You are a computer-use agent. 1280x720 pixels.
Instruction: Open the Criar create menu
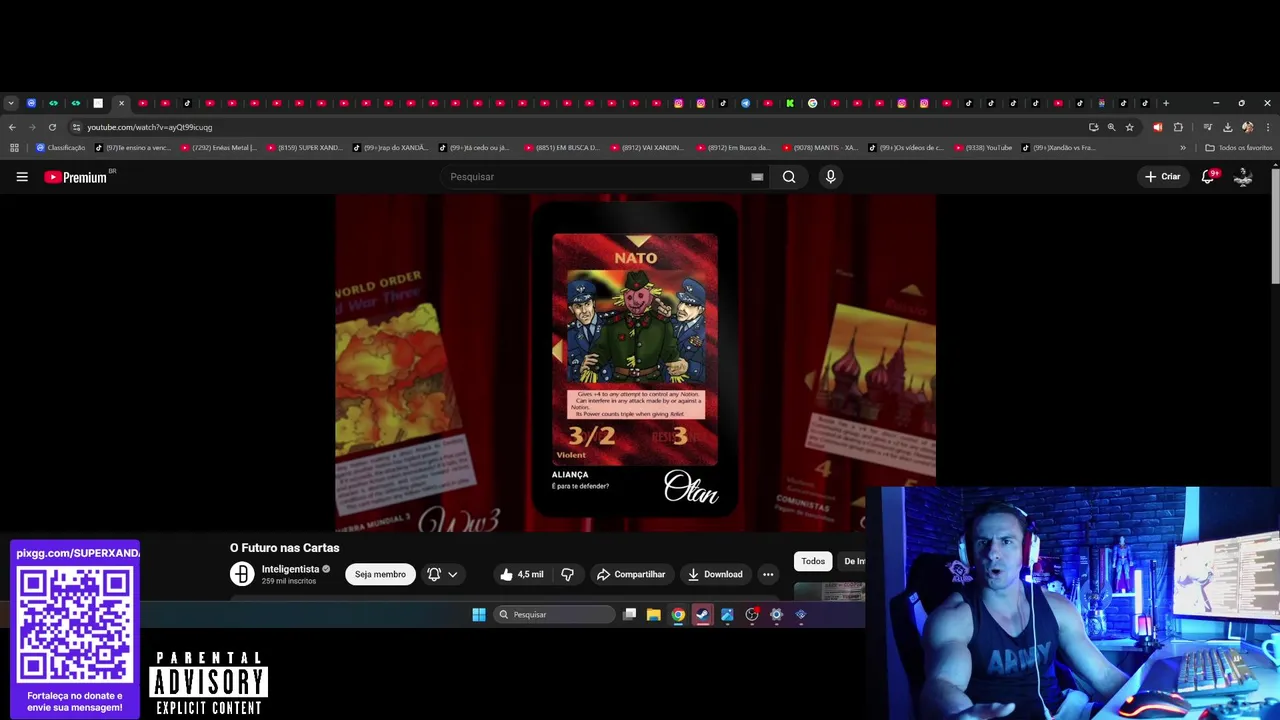1163,177
